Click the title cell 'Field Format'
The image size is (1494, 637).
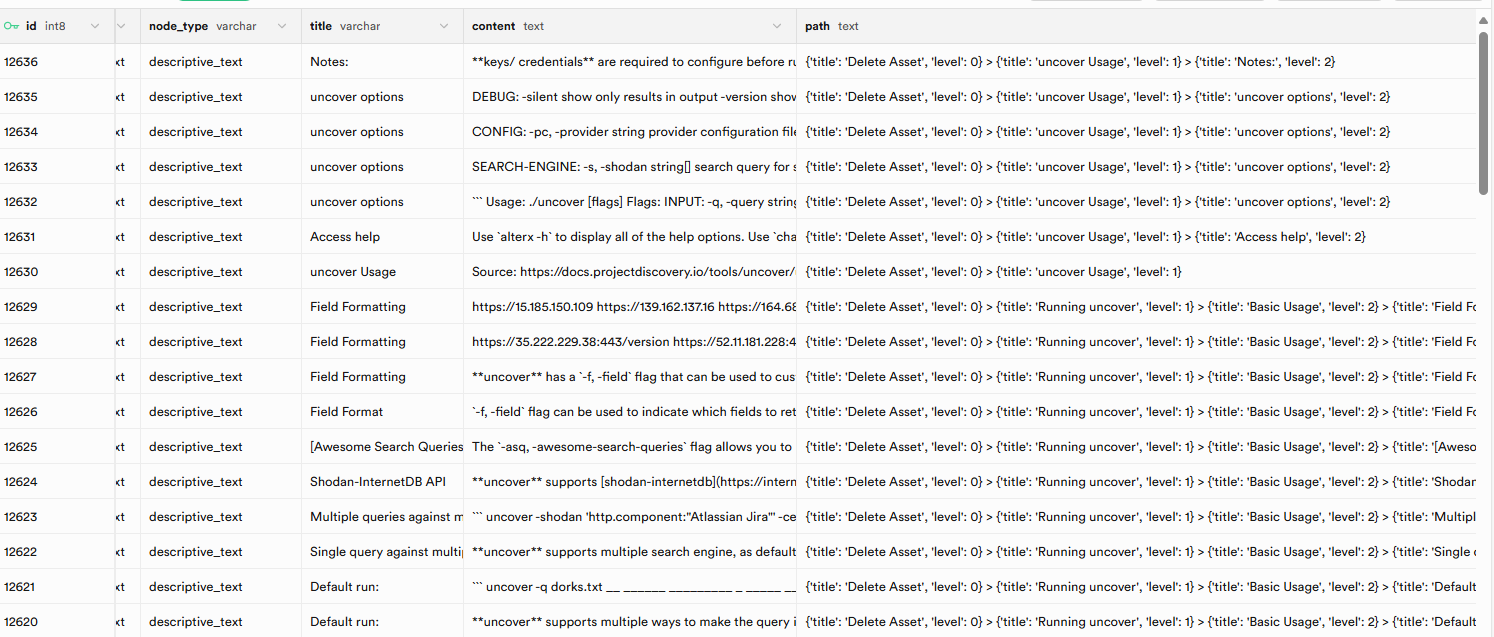[x=383, y=412]
